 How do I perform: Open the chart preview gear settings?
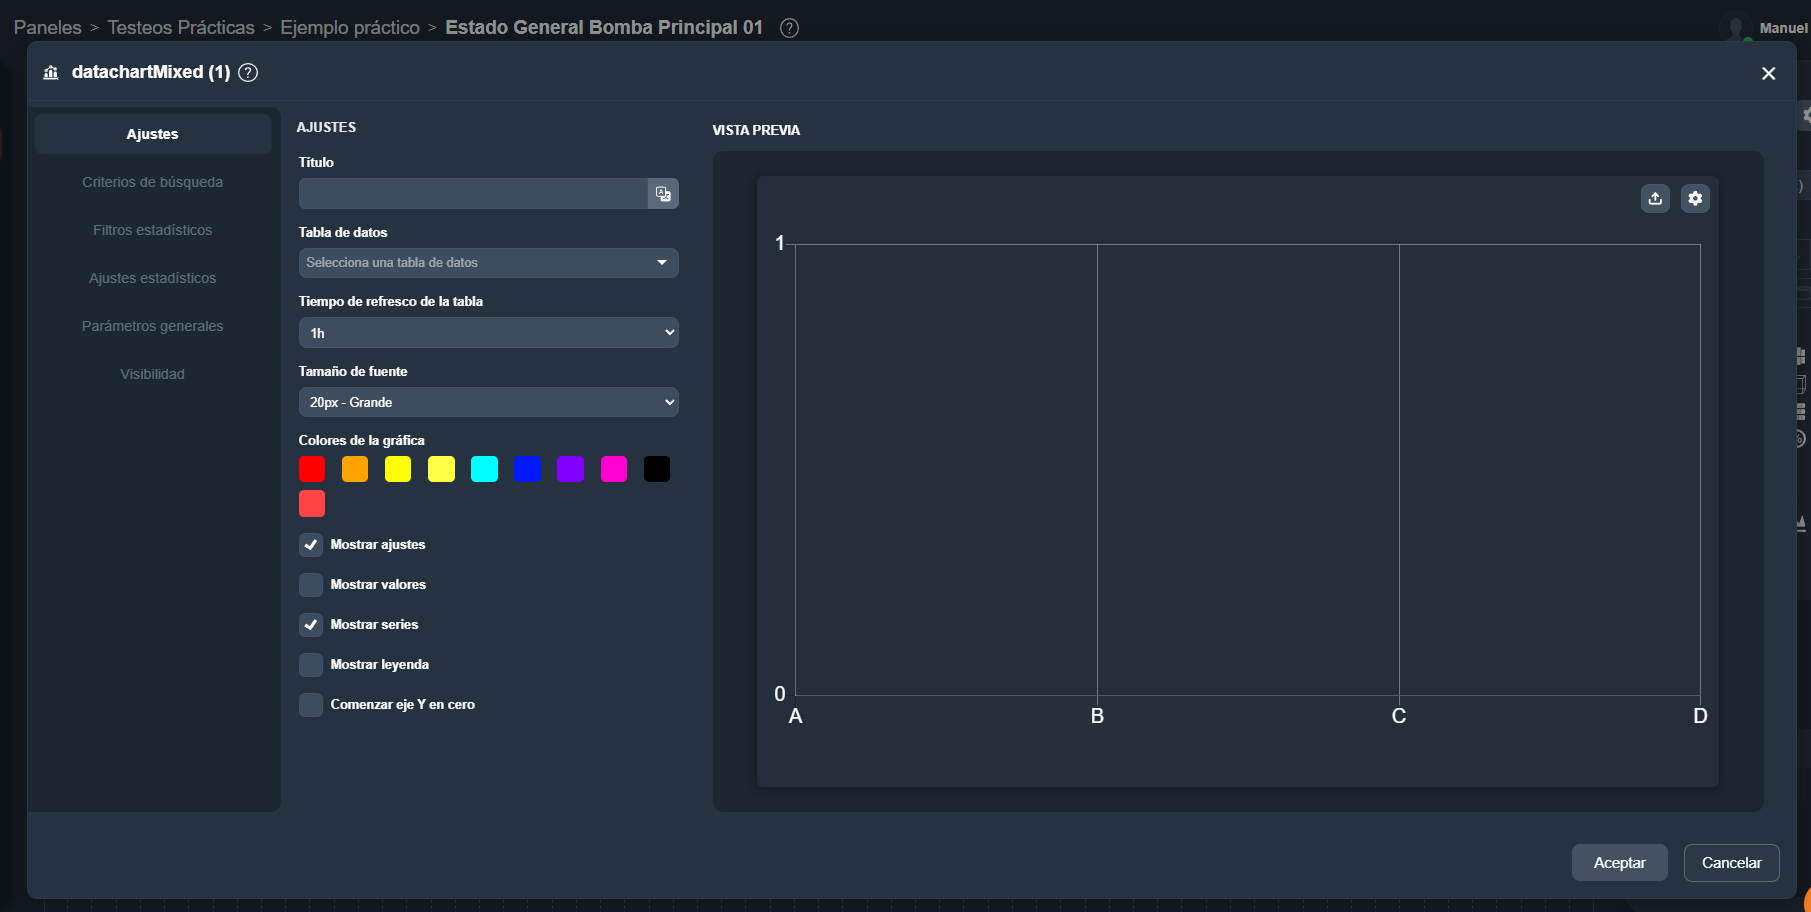click(1695, 199)
